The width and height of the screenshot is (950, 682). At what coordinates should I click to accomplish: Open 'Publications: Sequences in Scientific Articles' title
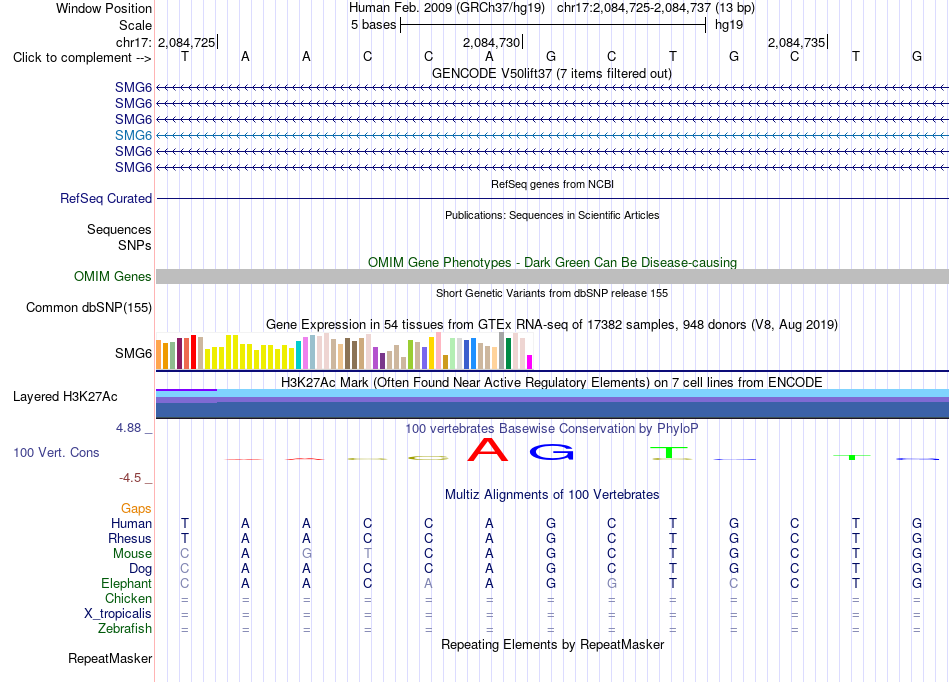552,215
